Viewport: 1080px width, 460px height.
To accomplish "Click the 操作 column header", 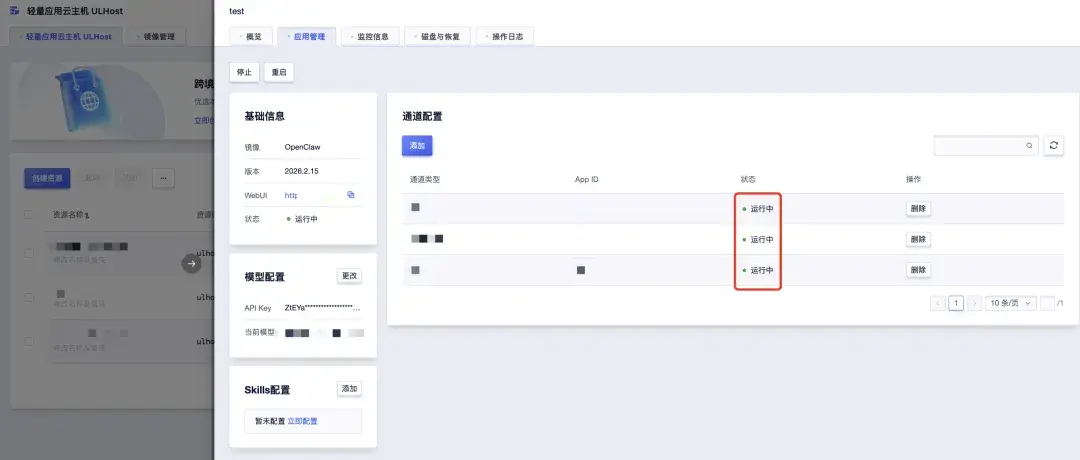I will coord(913,179).
